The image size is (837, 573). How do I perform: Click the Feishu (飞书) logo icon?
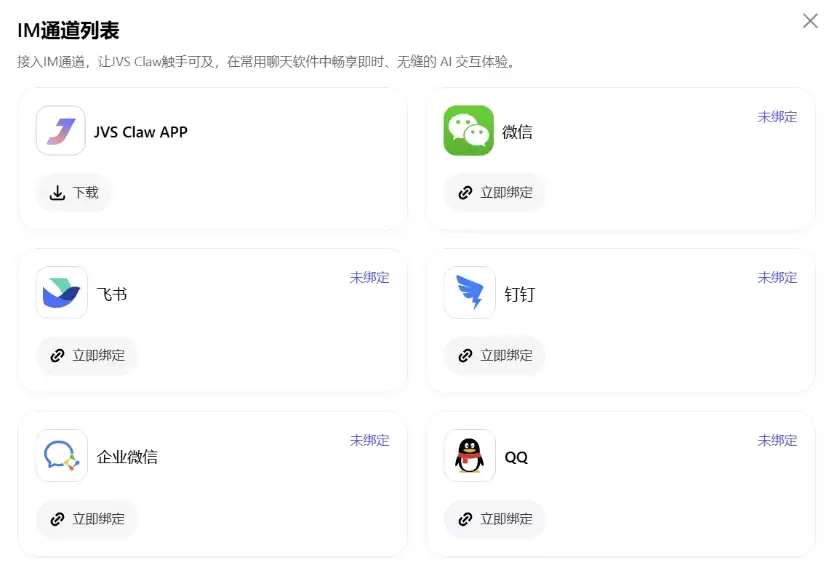click(x=61, y=293)
